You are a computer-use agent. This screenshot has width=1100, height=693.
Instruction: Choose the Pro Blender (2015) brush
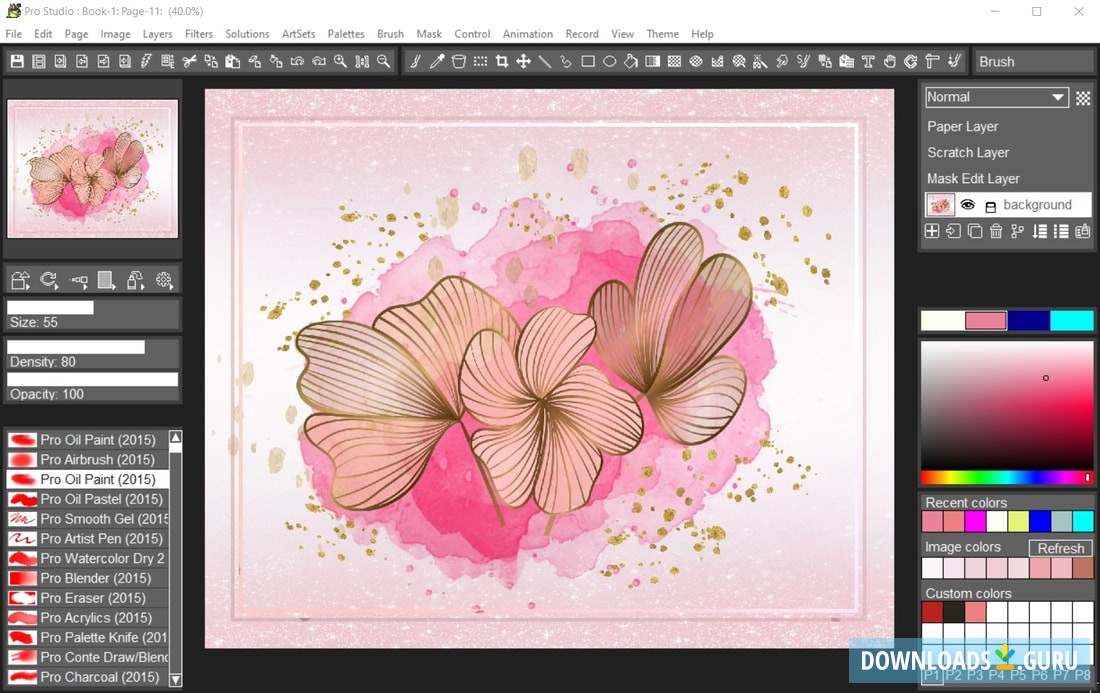[88, 578]
